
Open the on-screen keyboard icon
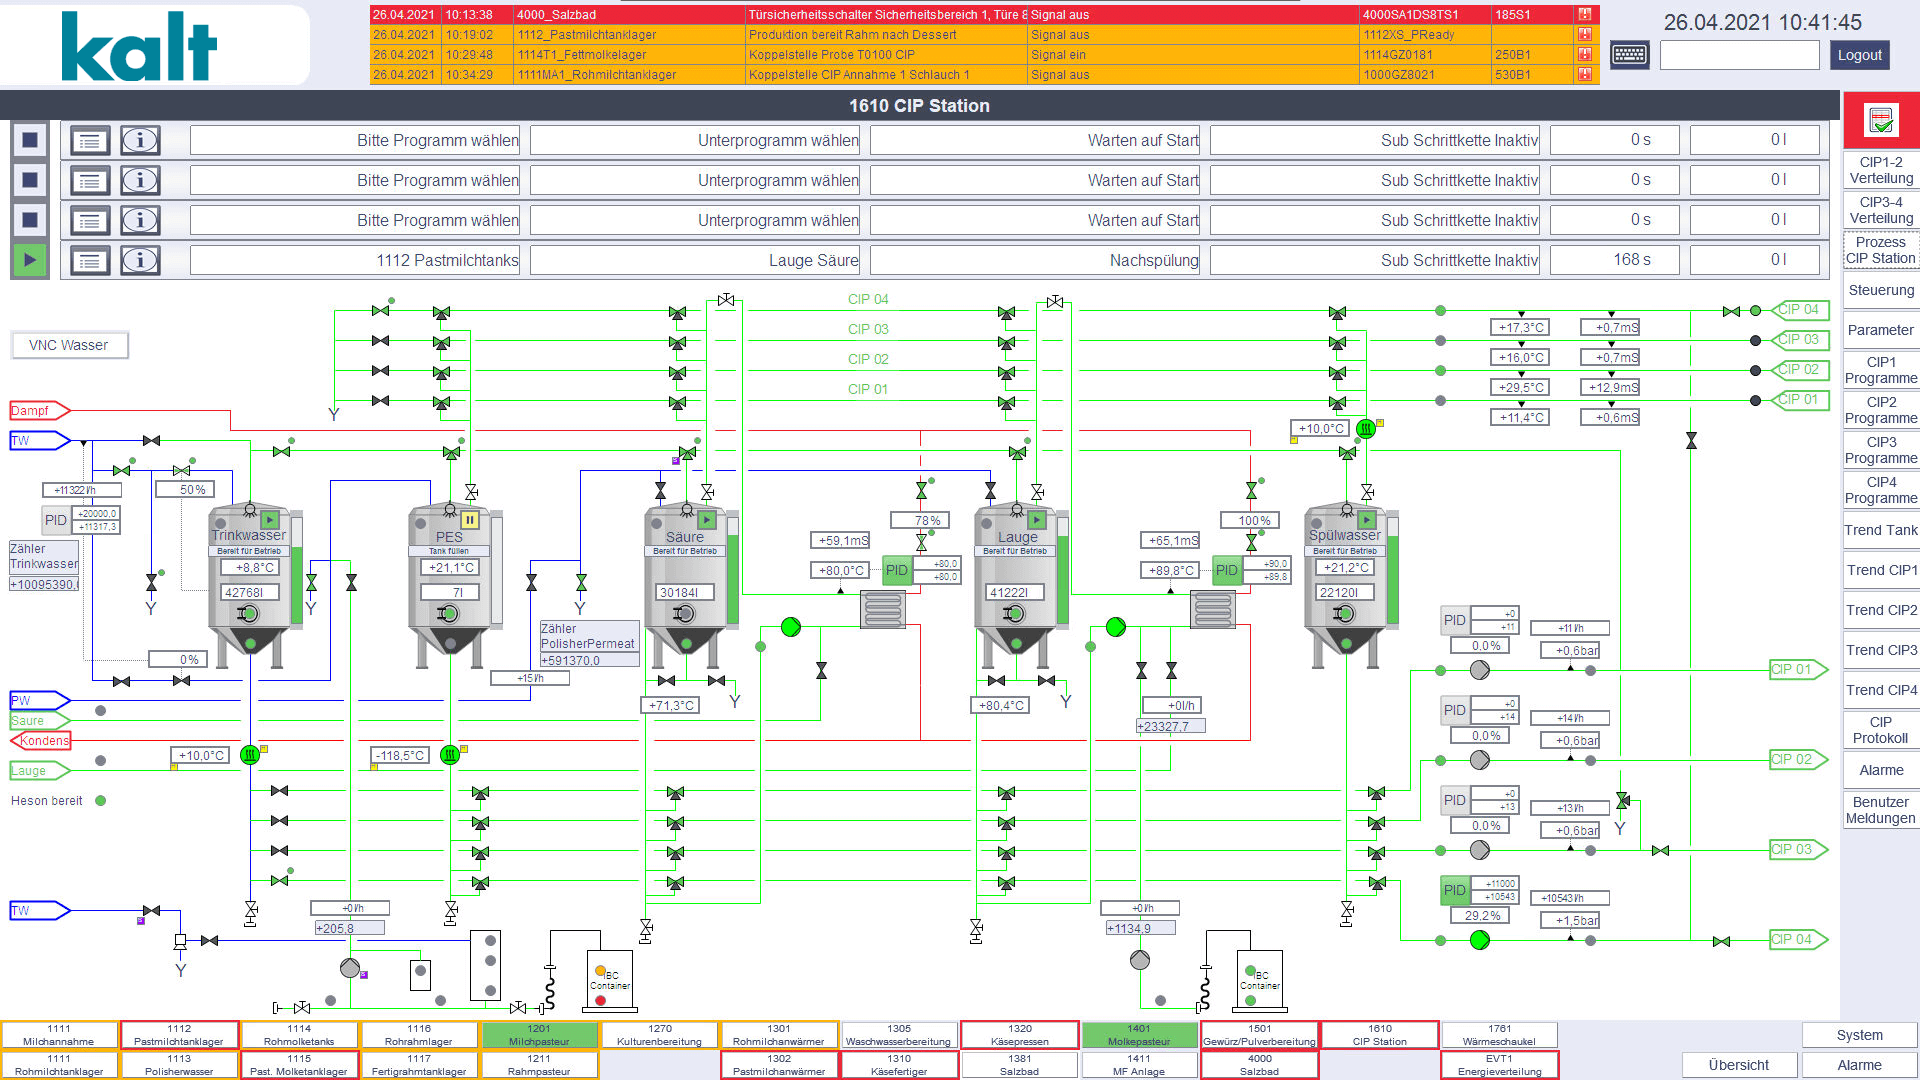click(1629, 55)
